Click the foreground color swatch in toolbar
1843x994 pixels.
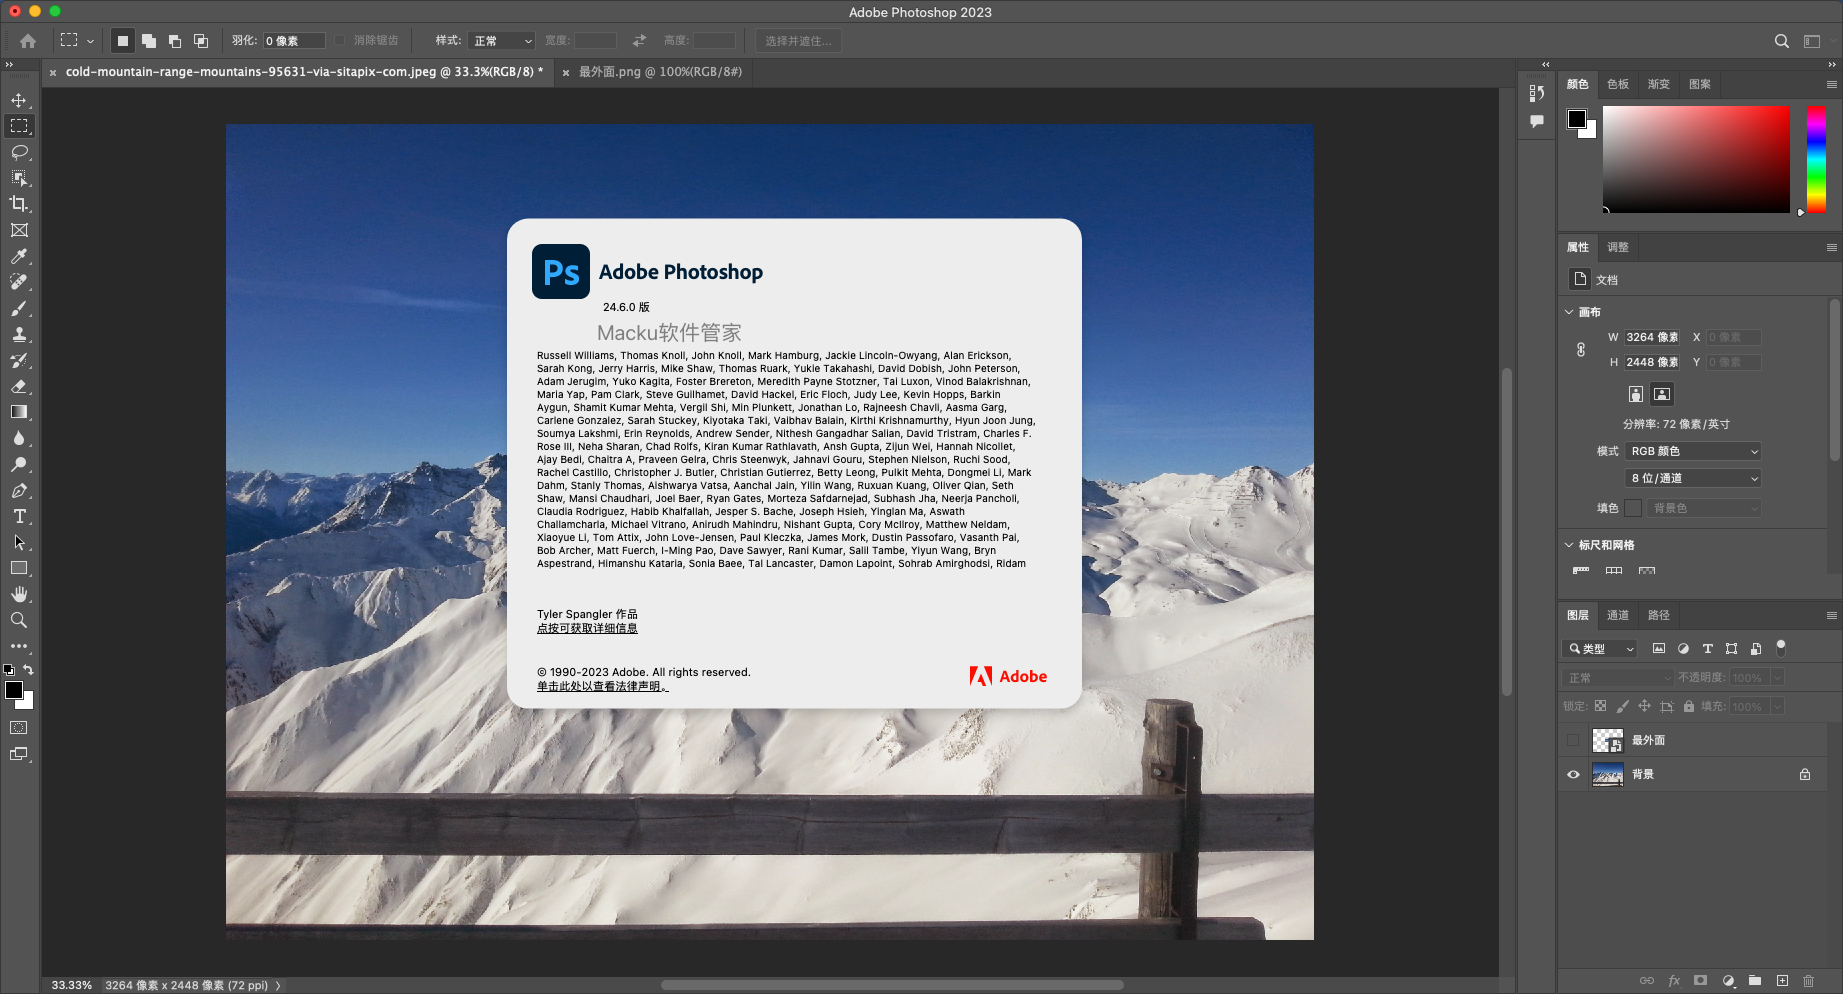[x=14, y=691]
